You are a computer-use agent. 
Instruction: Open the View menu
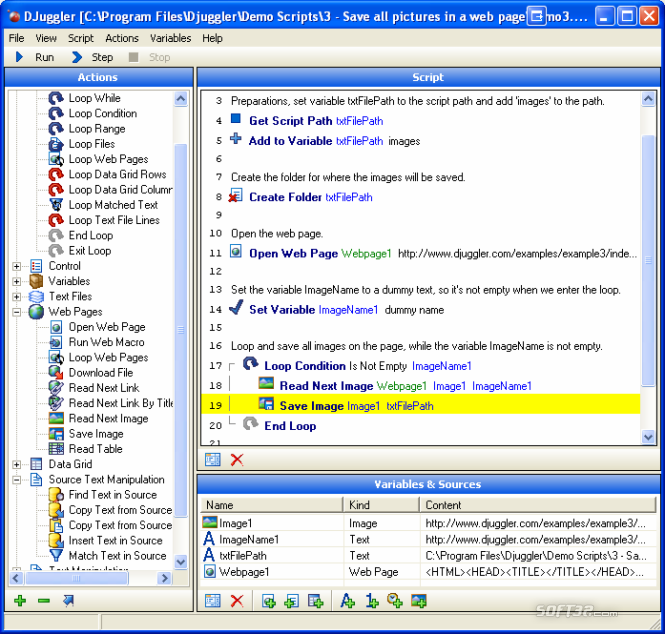coord(46,38)
